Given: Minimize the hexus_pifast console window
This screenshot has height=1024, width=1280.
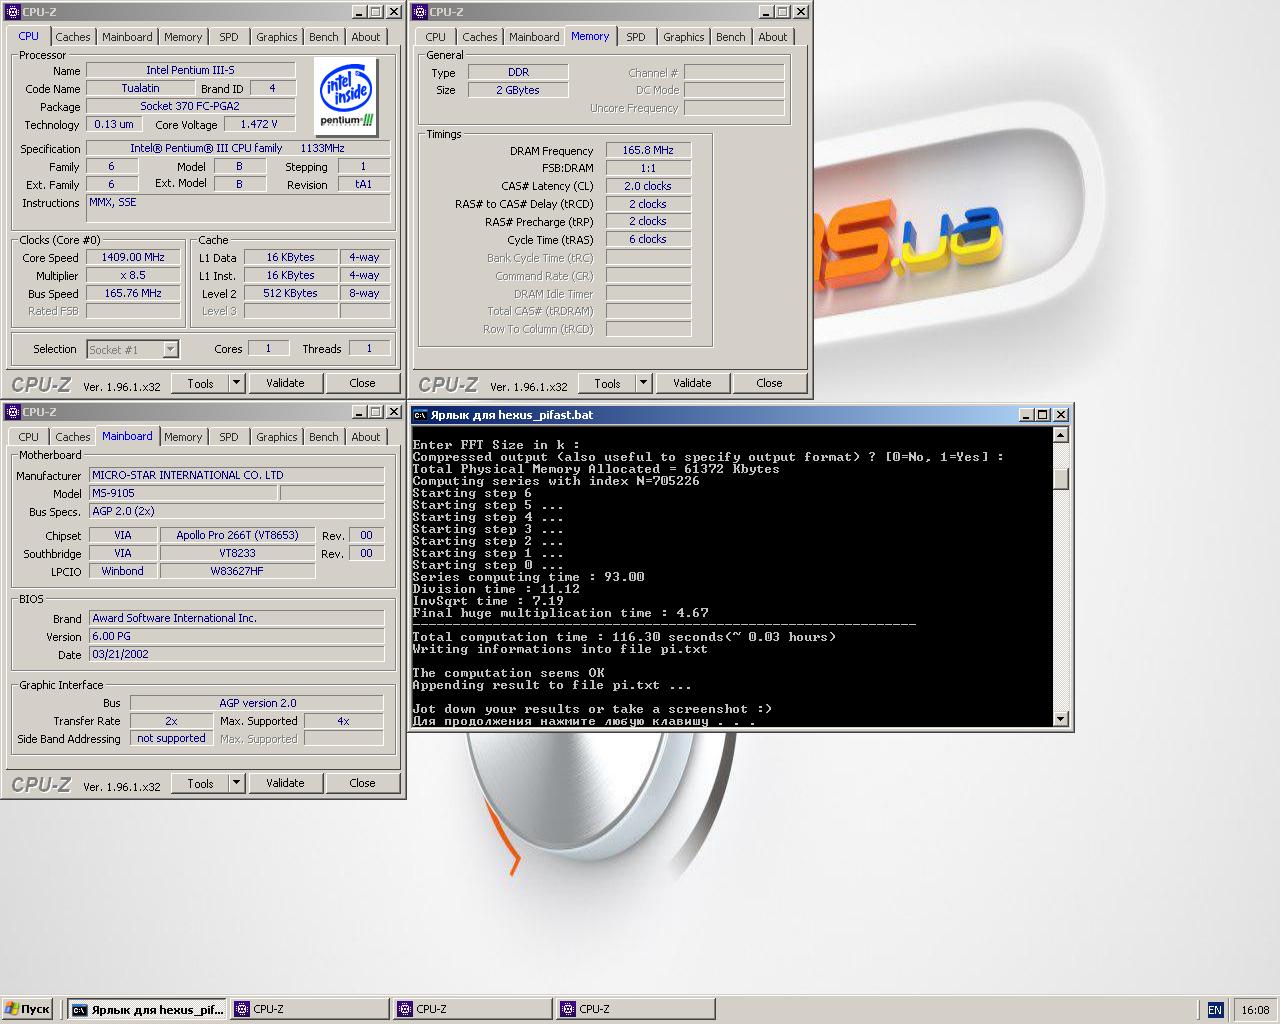Looking at the screenshot, I should 1027,415.
